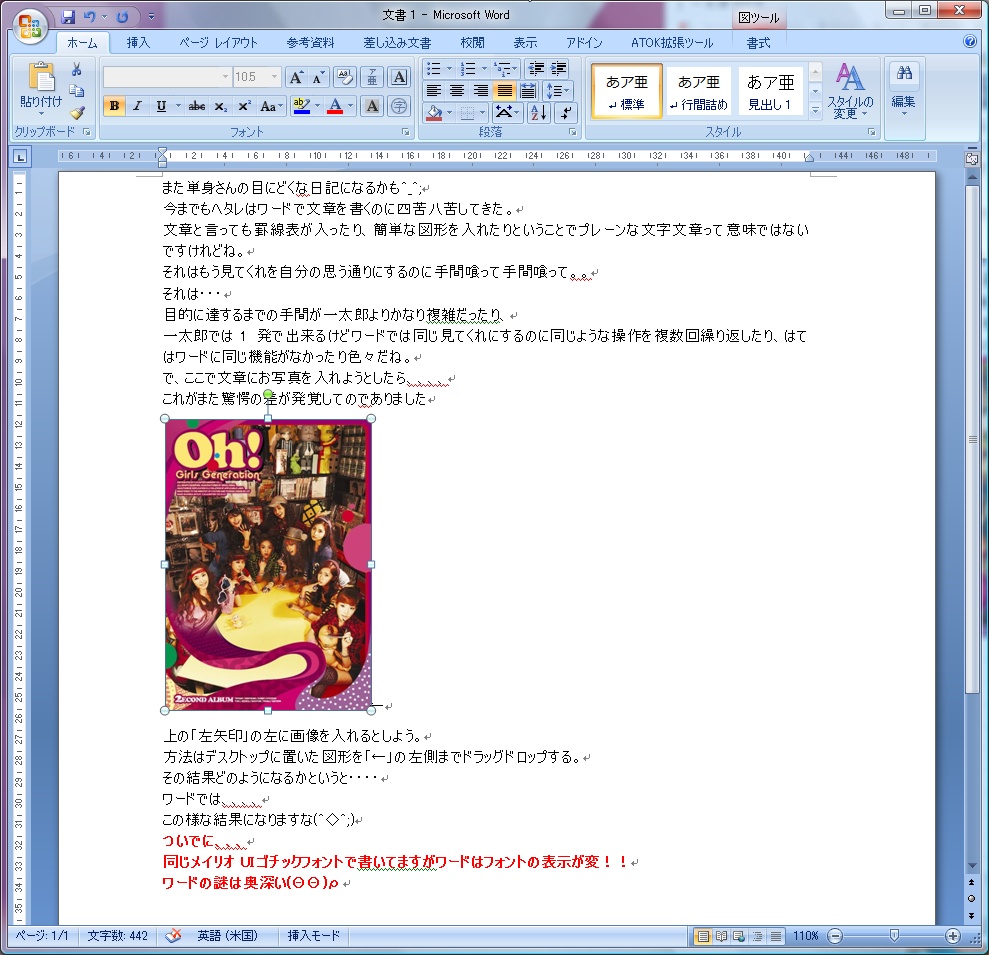The width and height of the screenshot is (989, 955).
Task: Open スタイルの変更 change styles menu
Action: point(850,91)
